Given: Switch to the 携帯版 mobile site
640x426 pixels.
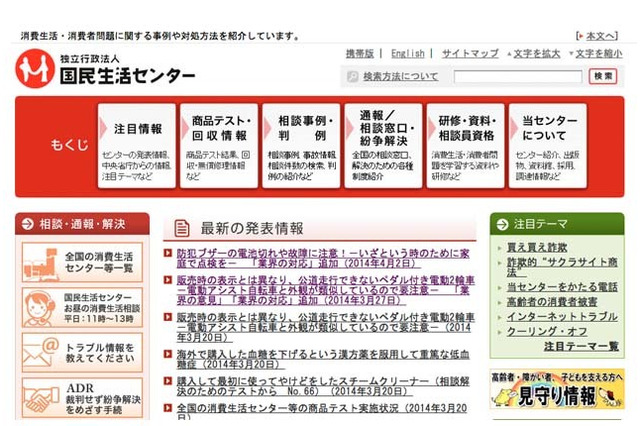Looking at the screenshot, I should pos(360,53).
